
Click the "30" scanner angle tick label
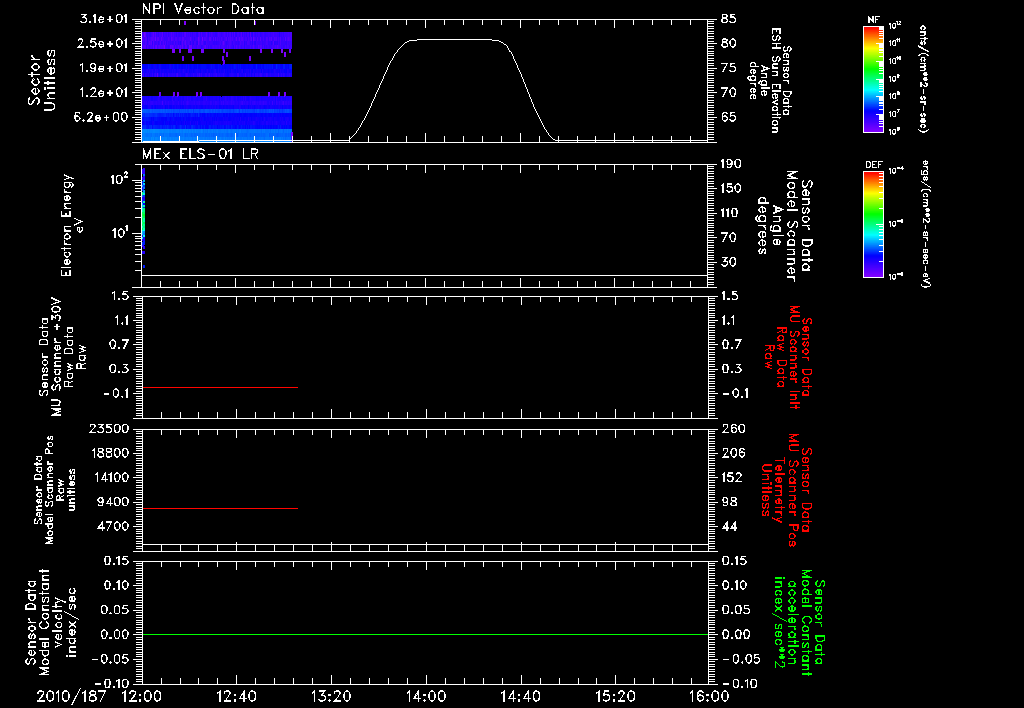click(x=729, y=262)
